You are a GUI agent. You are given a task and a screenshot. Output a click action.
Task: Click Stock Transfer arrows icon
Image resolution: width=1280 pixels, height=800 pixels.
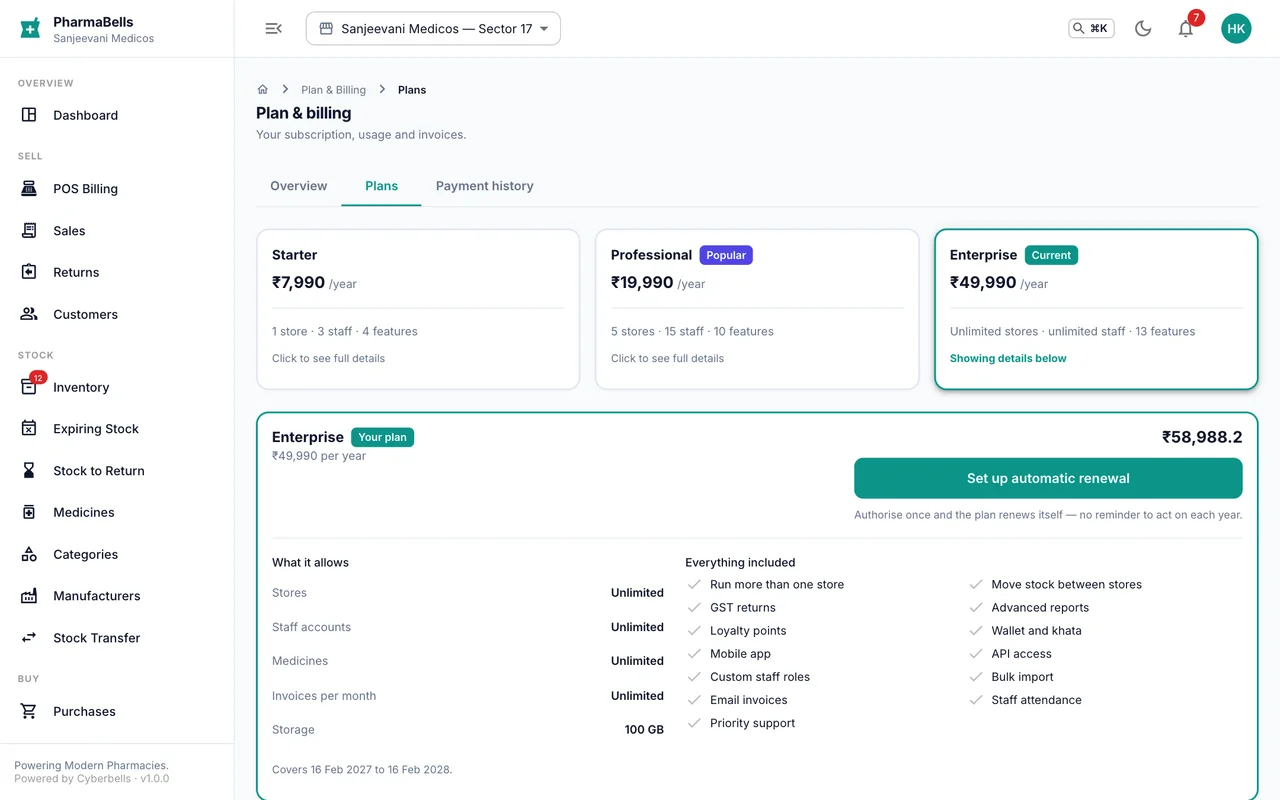[x=29, y=638]
